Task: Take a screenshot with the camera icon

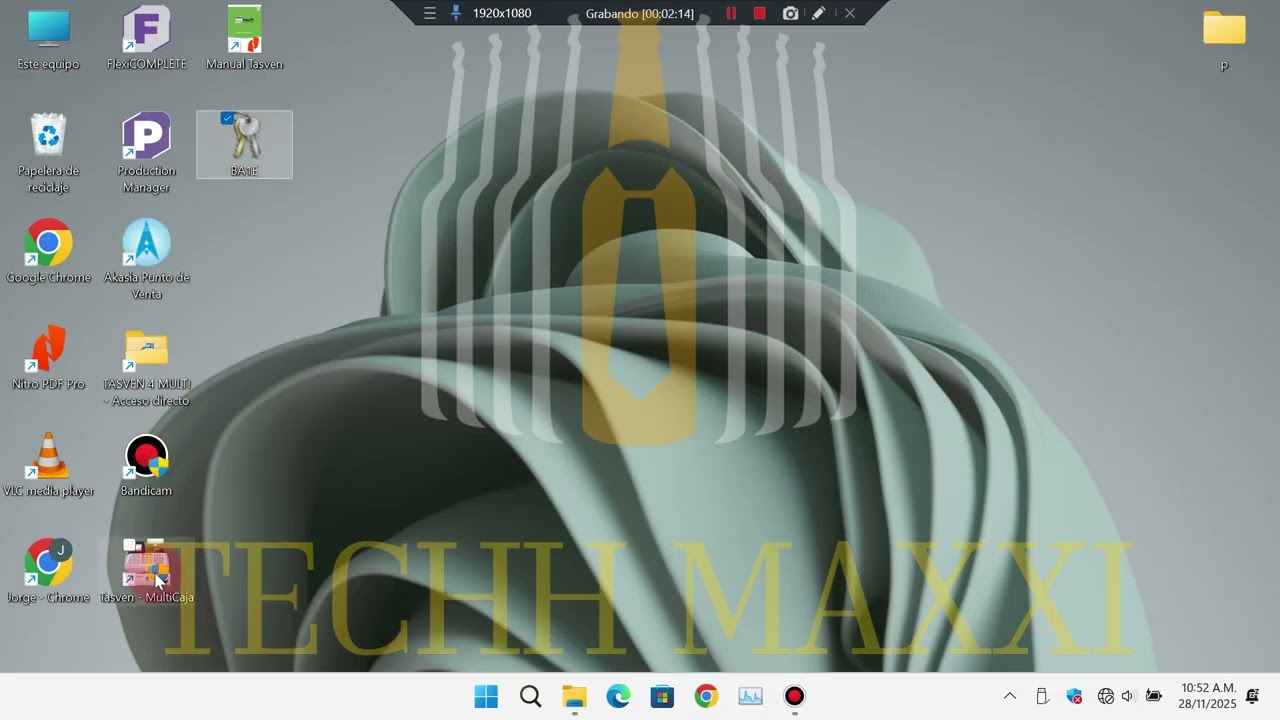Action: point(790,13)
